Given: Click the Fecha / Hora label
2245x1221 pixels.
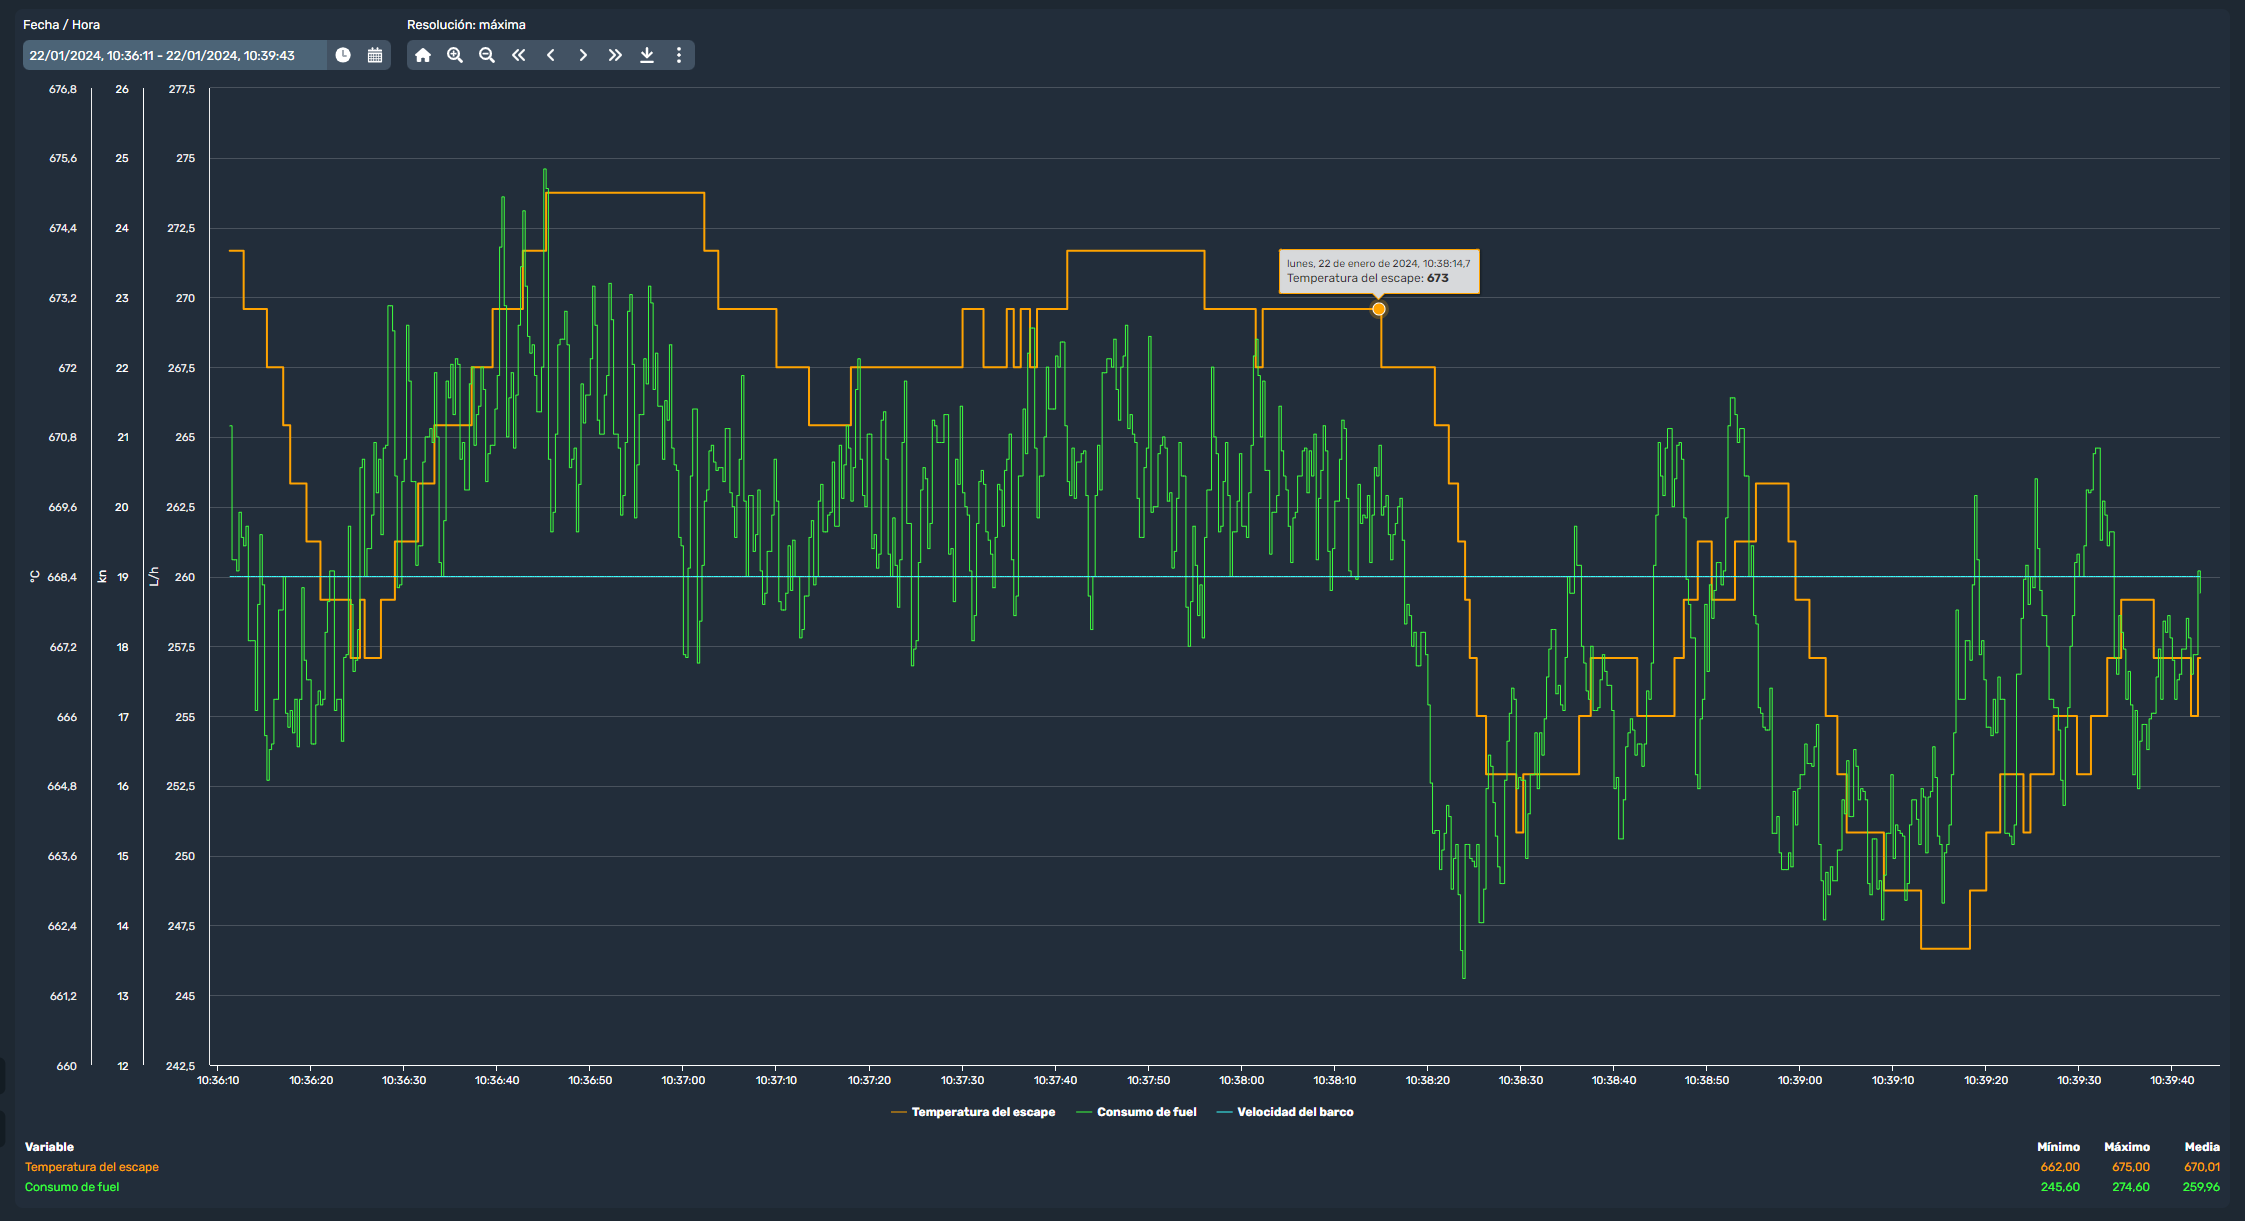Looking at the screenshot, I should tap(62, 25).
